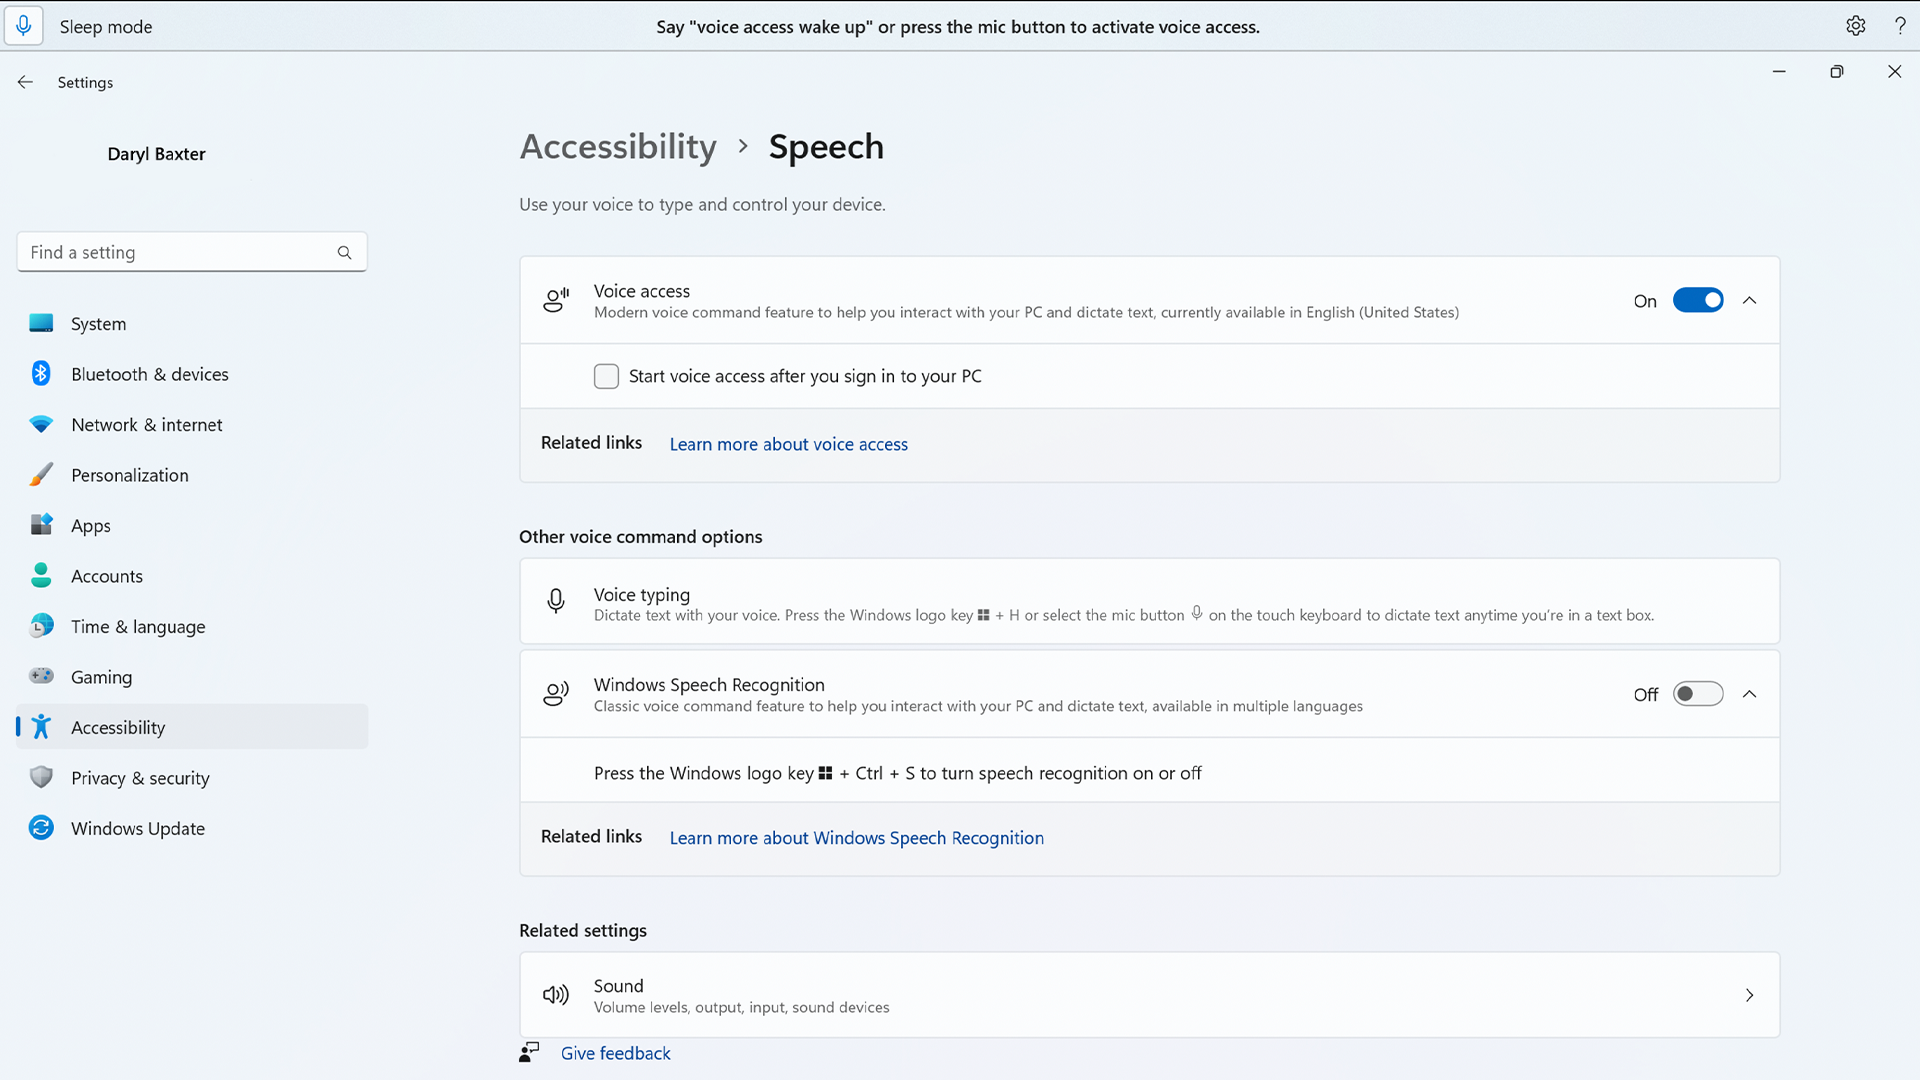Check Start voice access after sign in
The height and width of the screenshot is (1080, 1920).
click(x=606, y=376)
